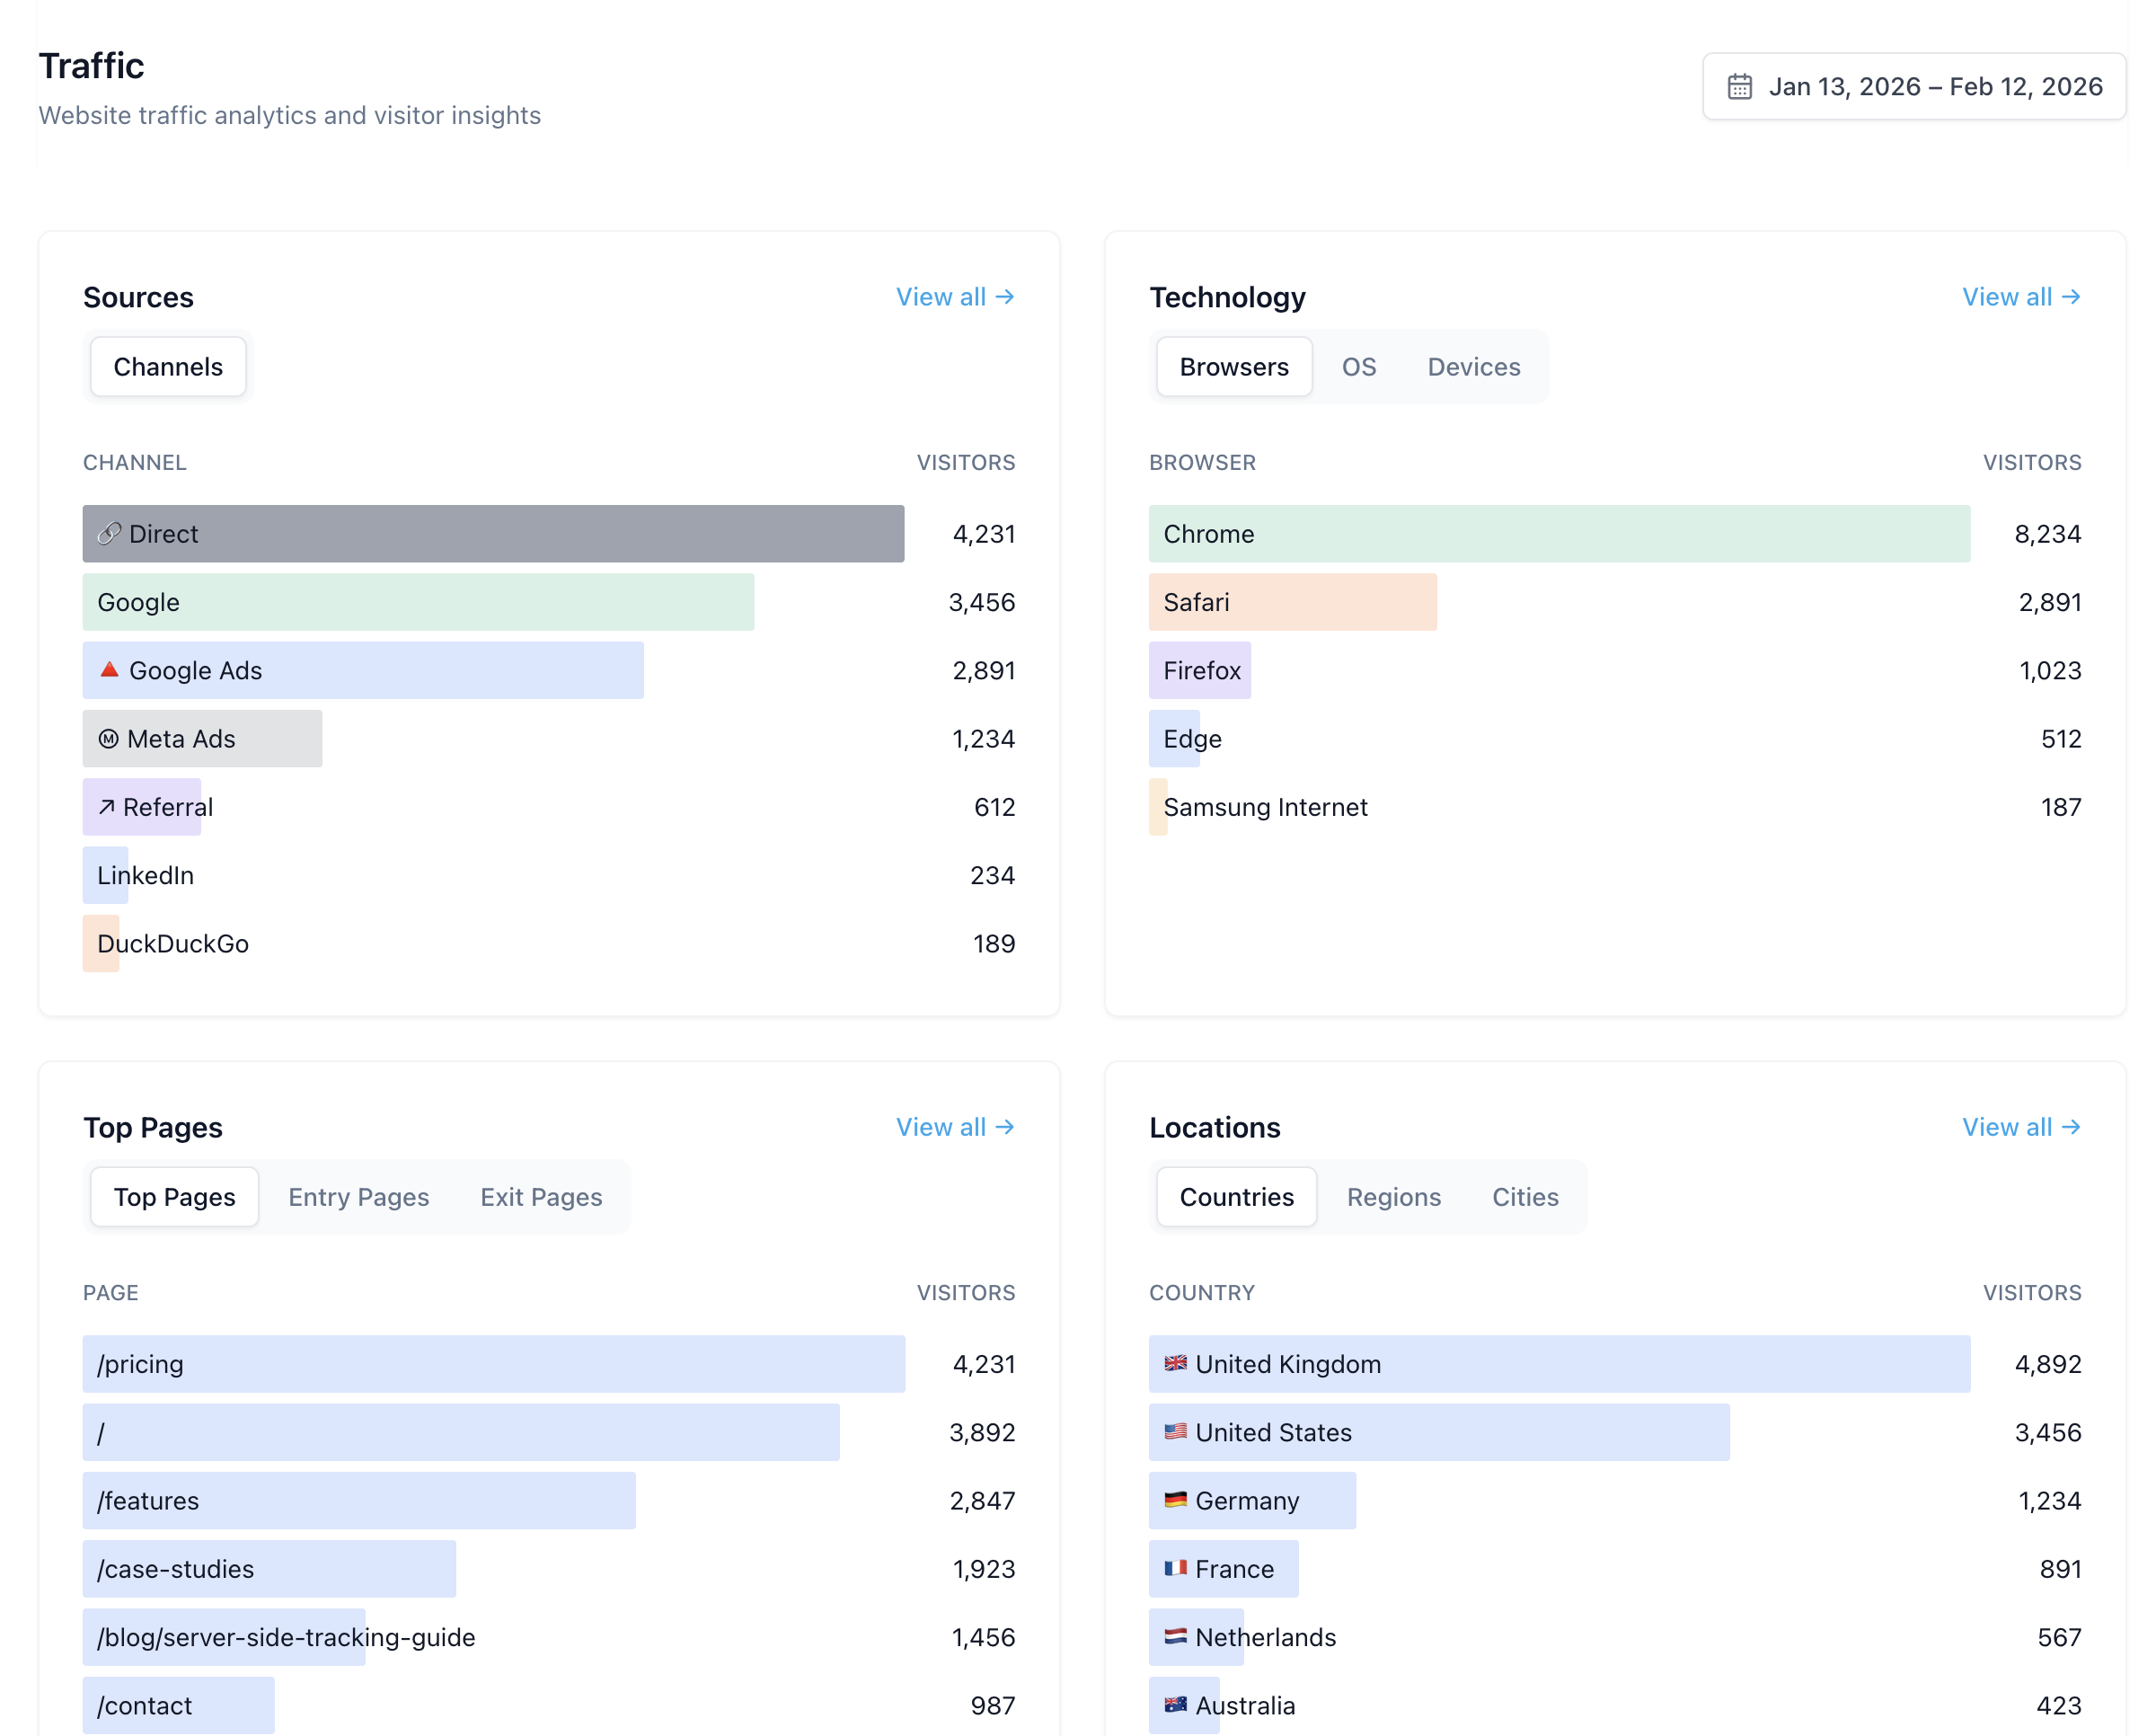Click the Meta Ads circle icon
The image size is (2156, 1736).
pos(108,738)
